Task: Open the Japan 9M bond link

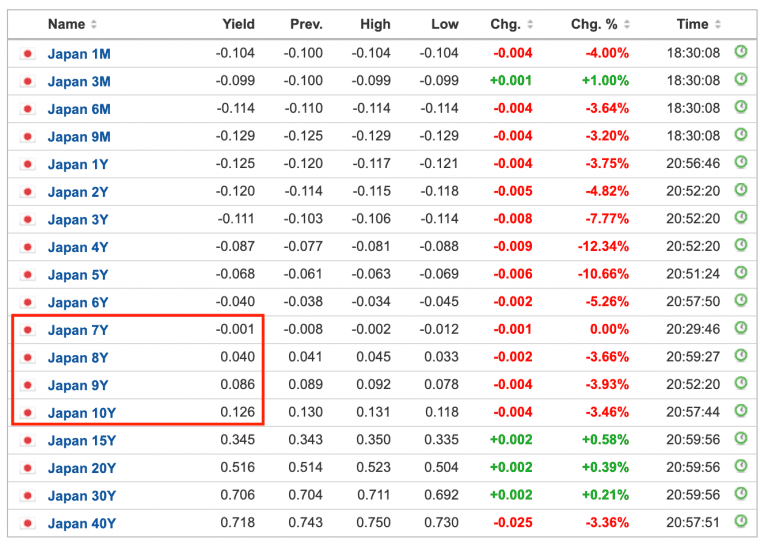Action: click(79, 137)
